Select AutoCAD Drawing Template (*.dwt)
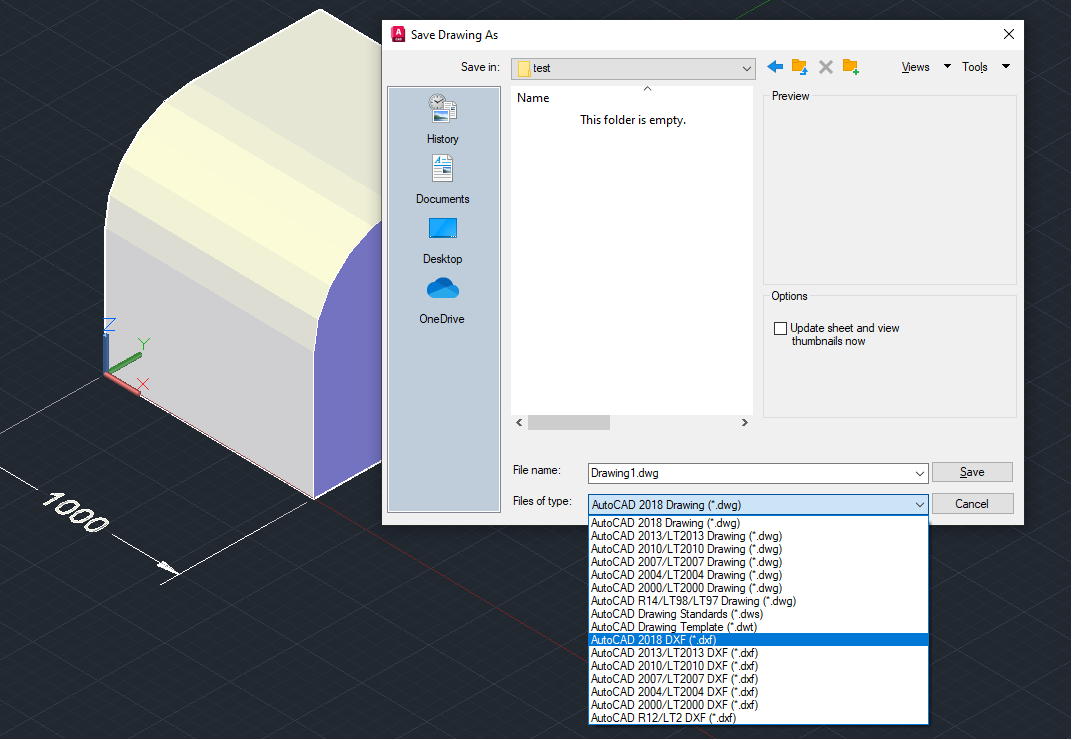This screenshot has width=1072, height=740. pyautogui.click(x=758, y=627)
